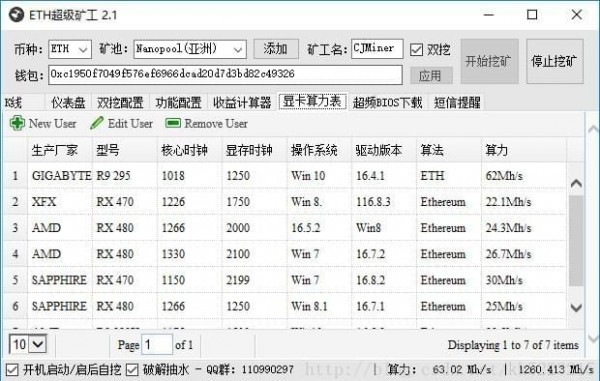Screen dimensions: 600x381
Task: Switch to the 收益计算器 tab
Action: pos(242,103)
